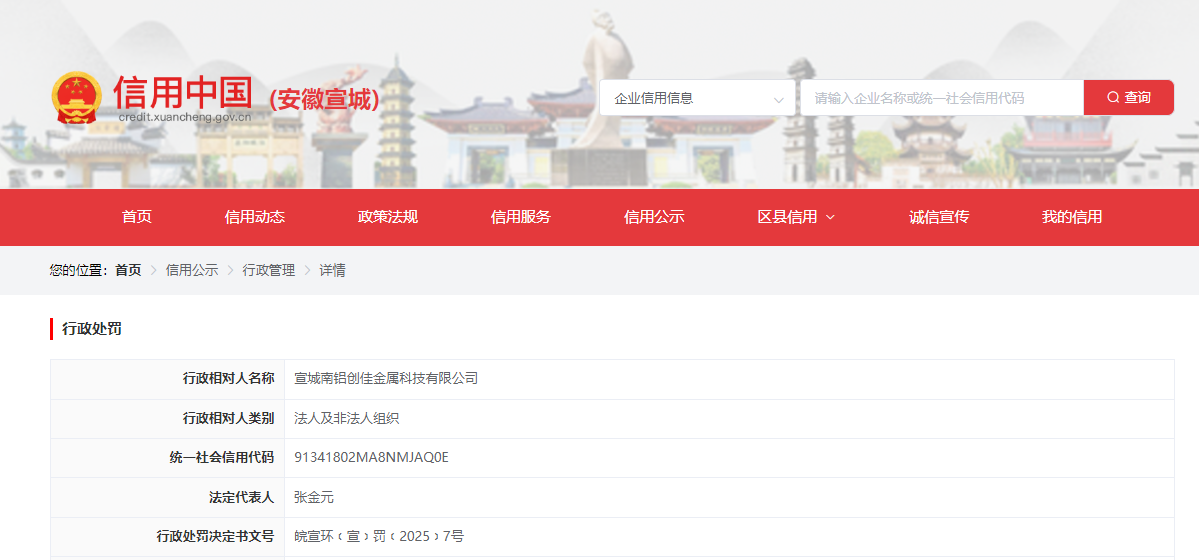Open the 信用动态 menu item
Image resolution: width=1199 pixels, height=560 pixels.
(255, 217)
